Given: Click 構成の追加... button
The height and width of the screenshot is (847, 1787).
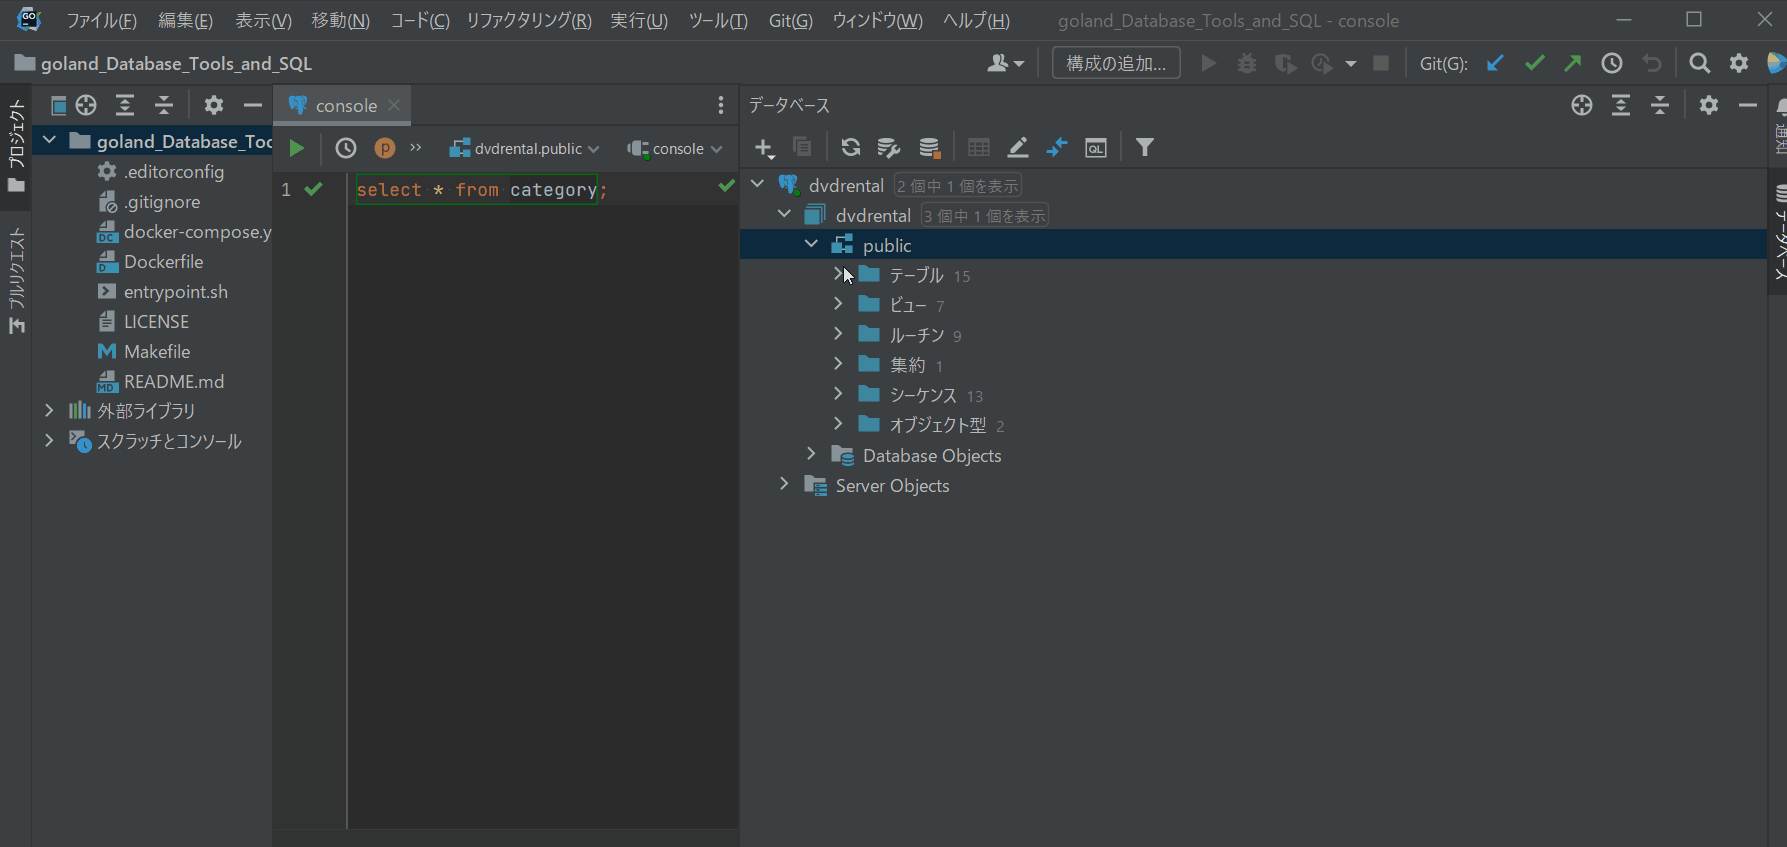Looking at the screenshot, I should tap(1116, 63).
